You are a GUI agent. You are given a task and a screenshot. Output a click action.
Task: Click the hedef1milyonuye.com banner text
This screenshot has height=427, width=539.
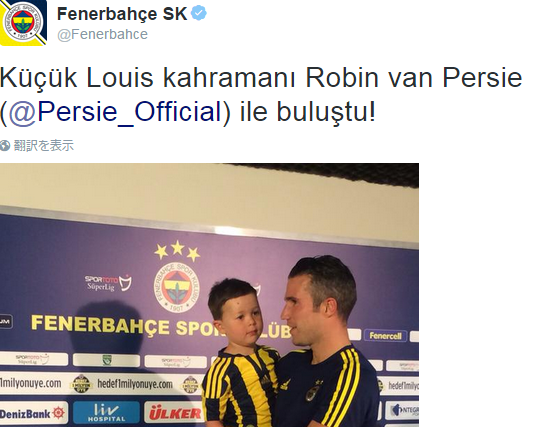click(135, 384)
